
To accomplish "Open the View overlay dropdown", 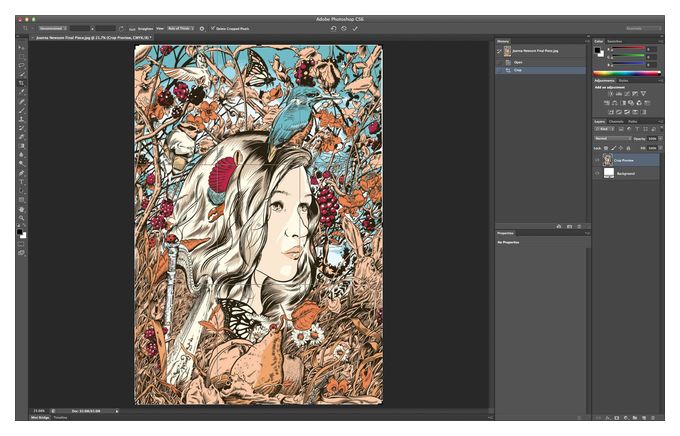I will [x=180, y=28].
